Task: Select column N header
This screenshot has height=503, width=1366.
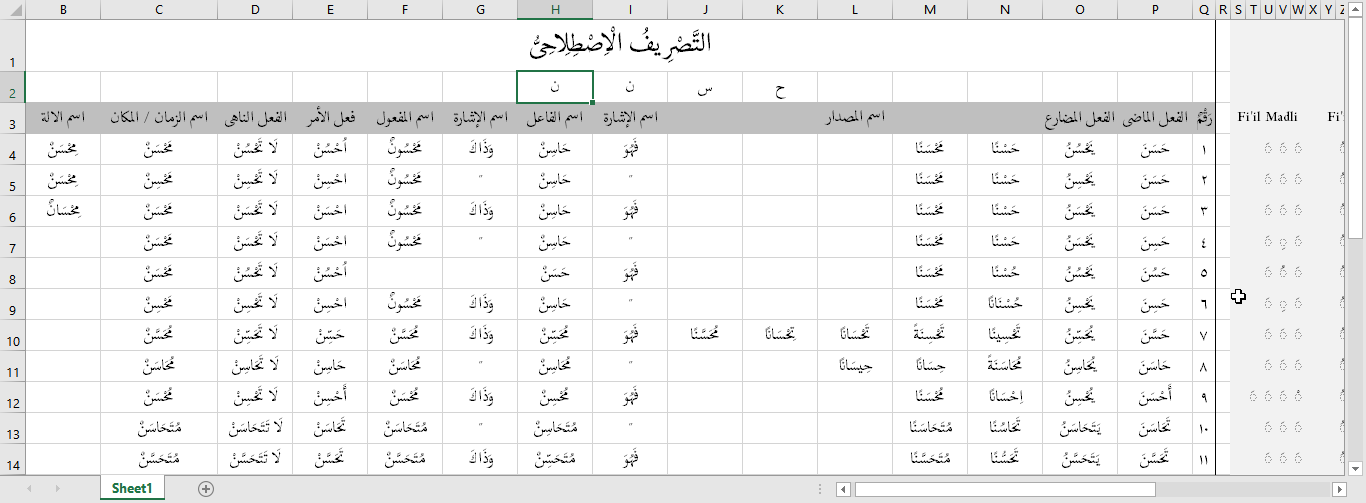Action: point(1005,10)
